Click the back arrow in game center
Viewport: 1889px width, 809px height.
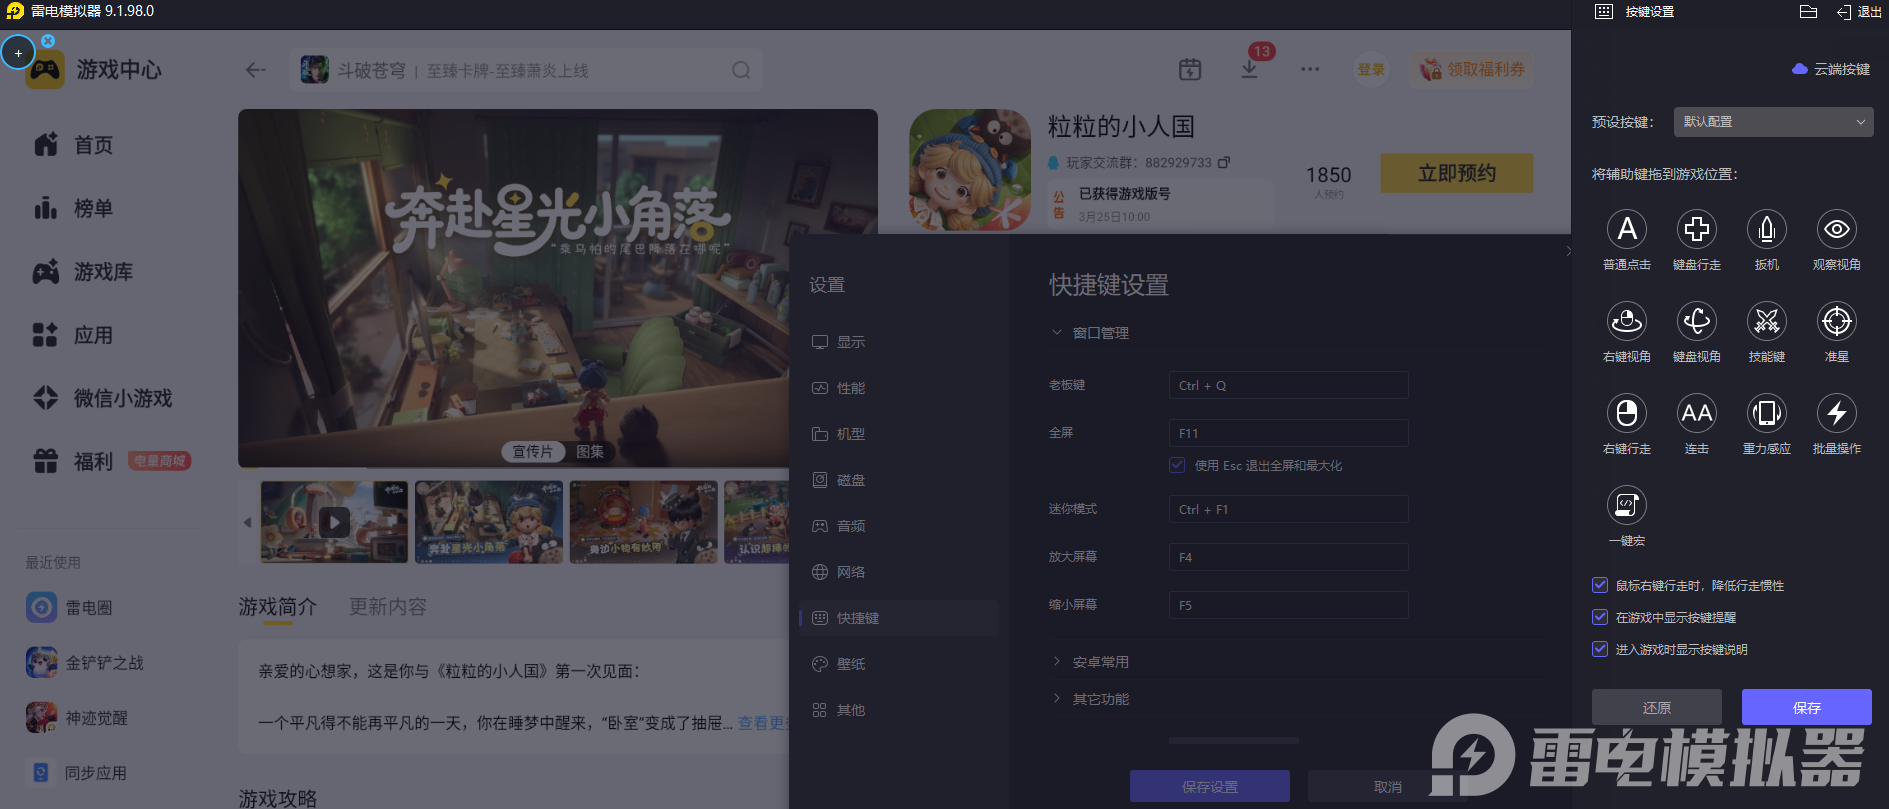pyautogui.click(x=256, y=70)
